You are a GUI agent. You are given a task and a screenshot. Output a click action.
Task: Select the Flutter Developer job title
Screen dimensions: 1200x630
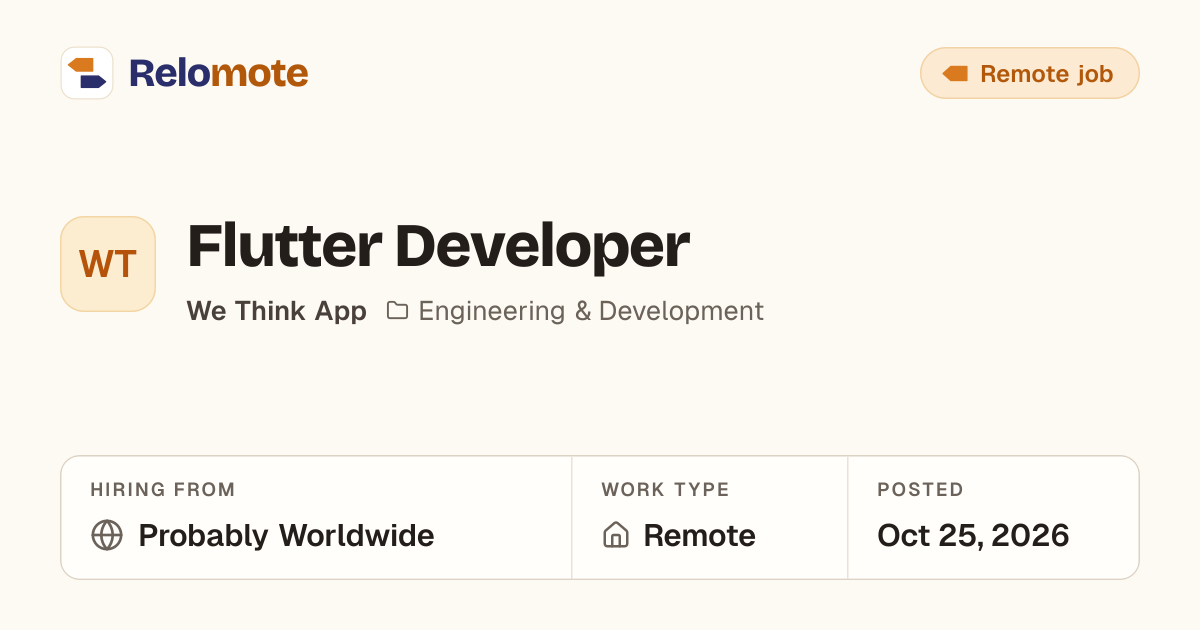[438, 246]
